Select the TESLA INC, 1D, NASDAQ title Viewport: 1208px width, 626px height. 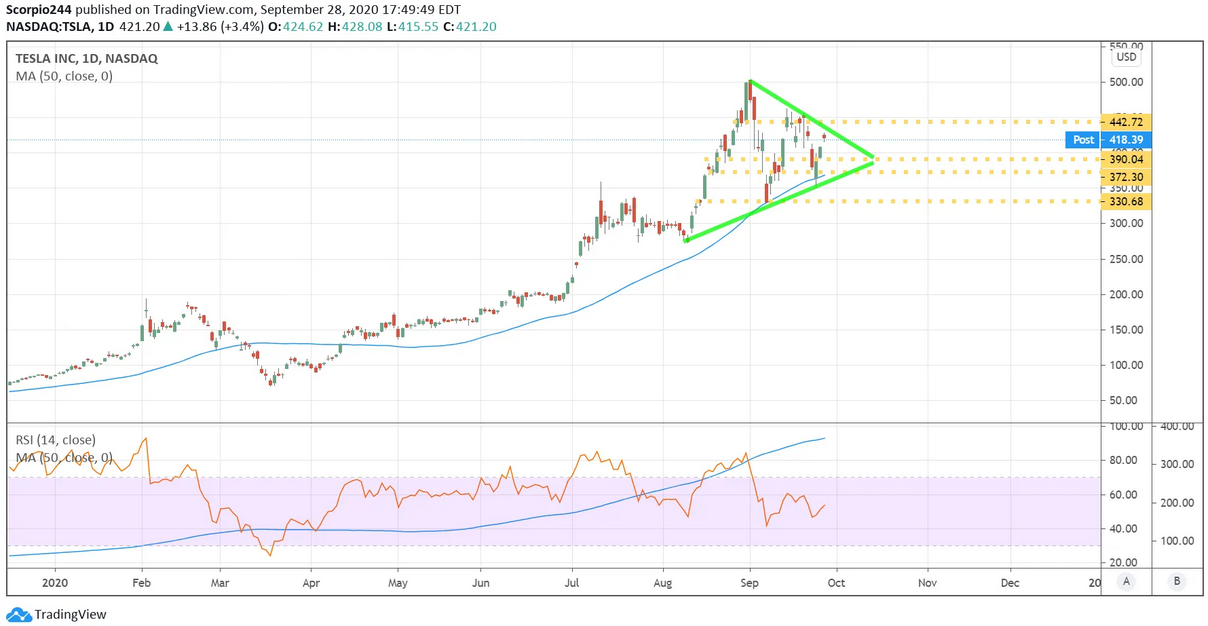coord(86,59)
